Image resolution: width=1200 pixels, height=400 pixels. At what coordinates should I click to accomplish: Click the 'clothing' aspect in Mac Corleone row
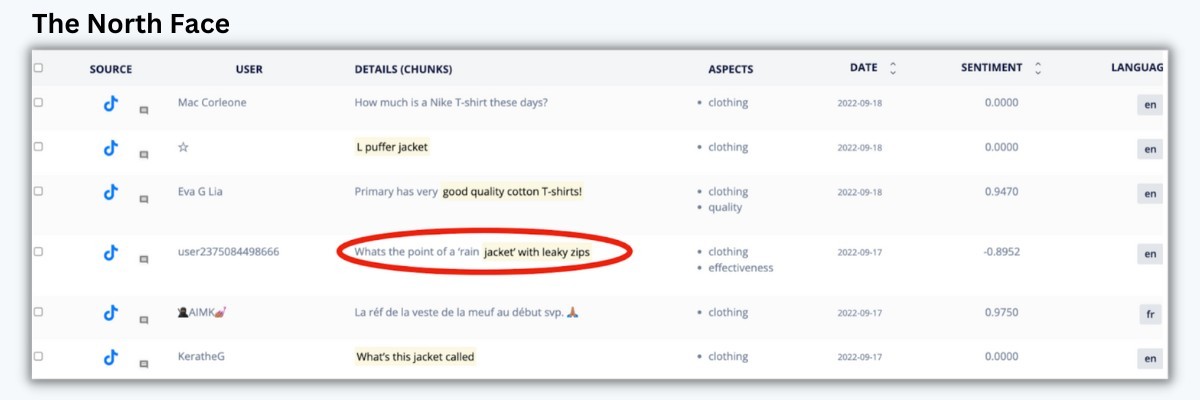(x=728, y=102)
